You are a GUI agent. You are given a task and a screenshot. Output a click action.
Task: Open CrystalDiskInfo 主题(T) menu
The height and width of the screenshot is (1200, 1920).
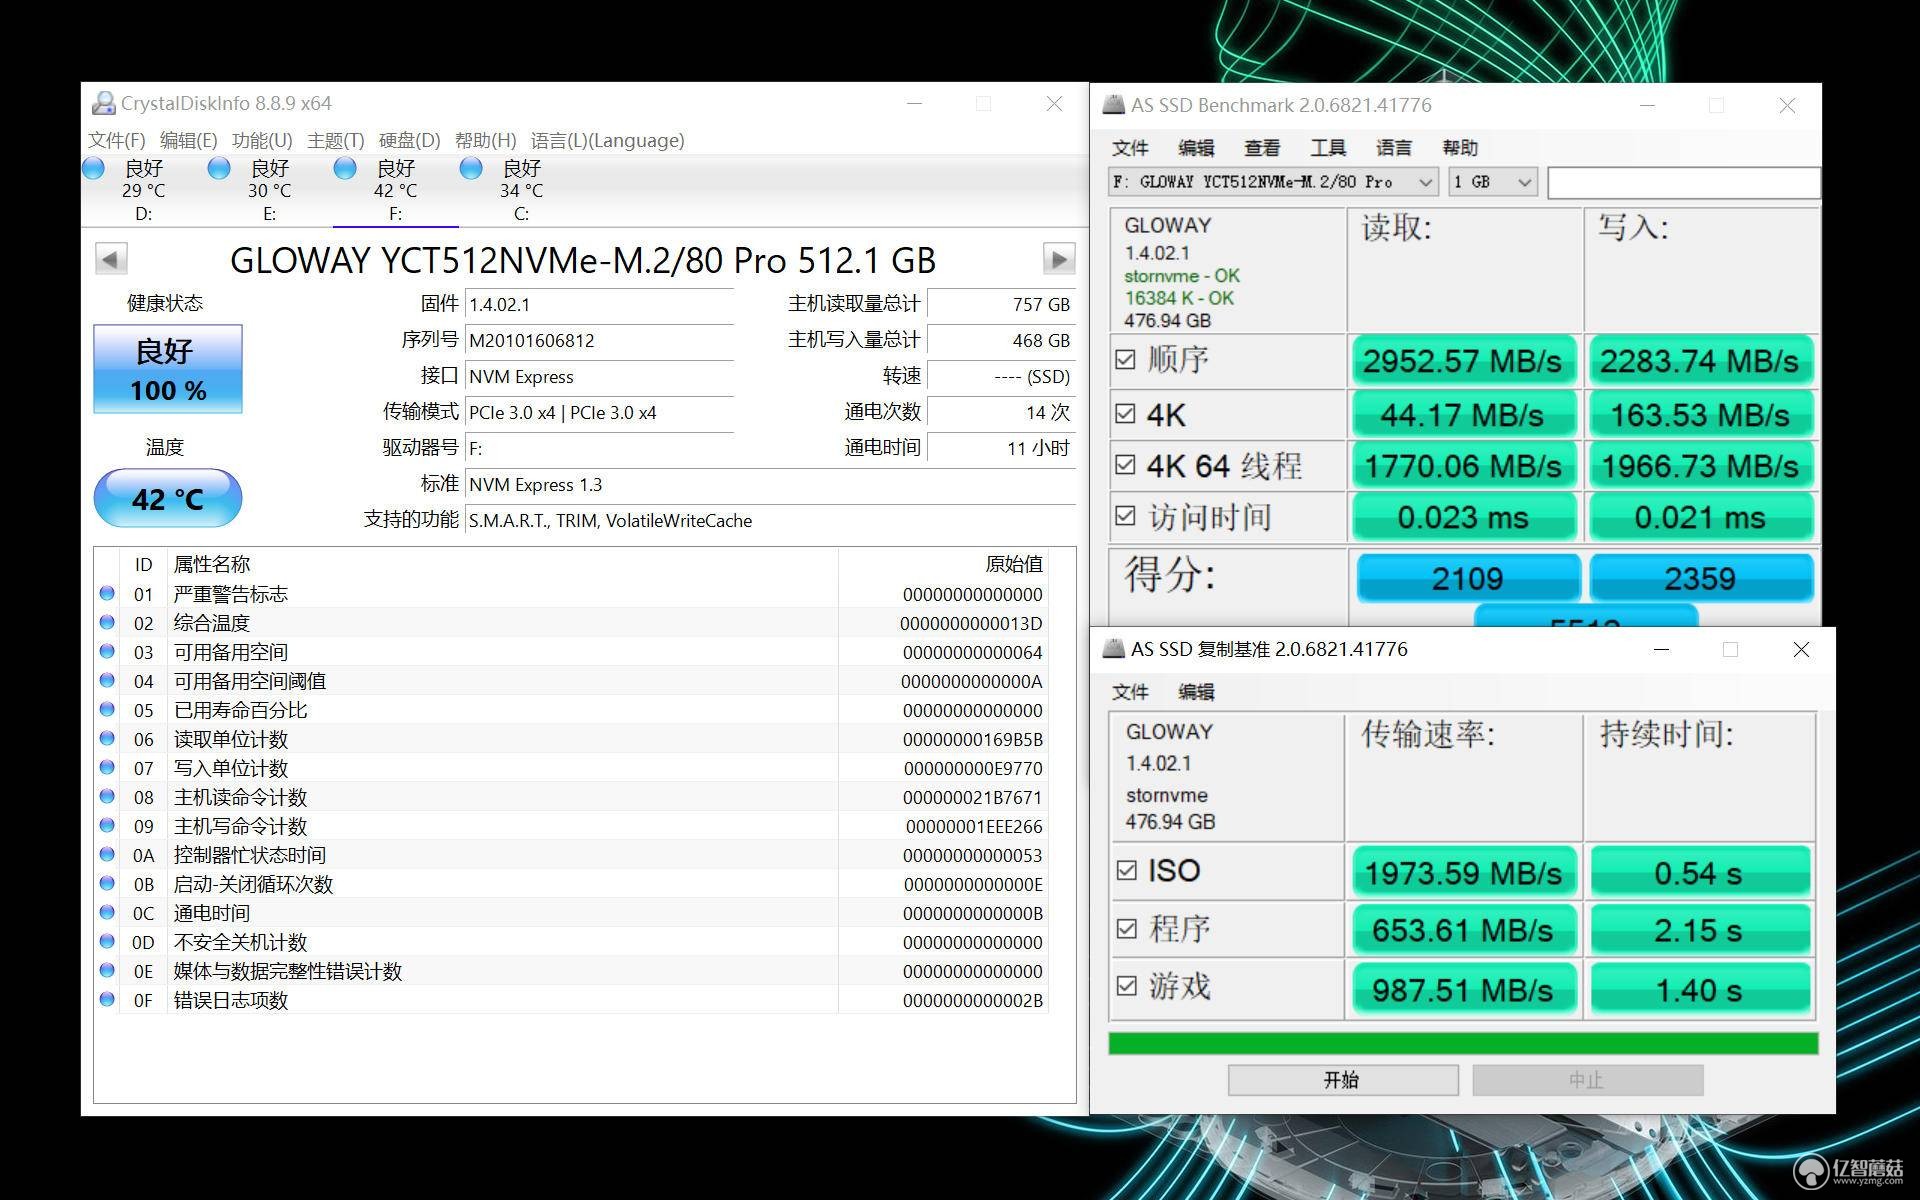(336, 140)
